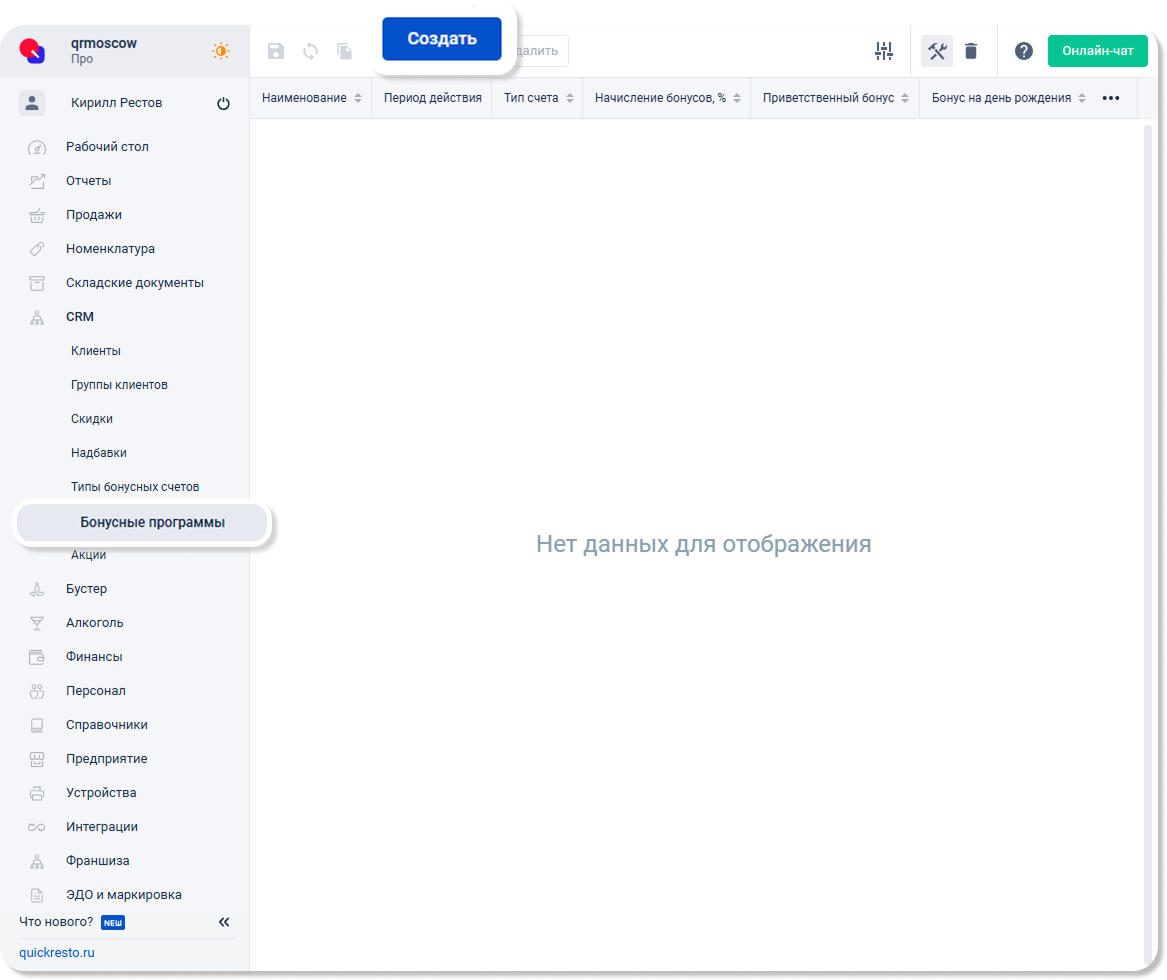Click the Складские документы box icon
The height and width of the screenshot is (980, 1167).
36,283
